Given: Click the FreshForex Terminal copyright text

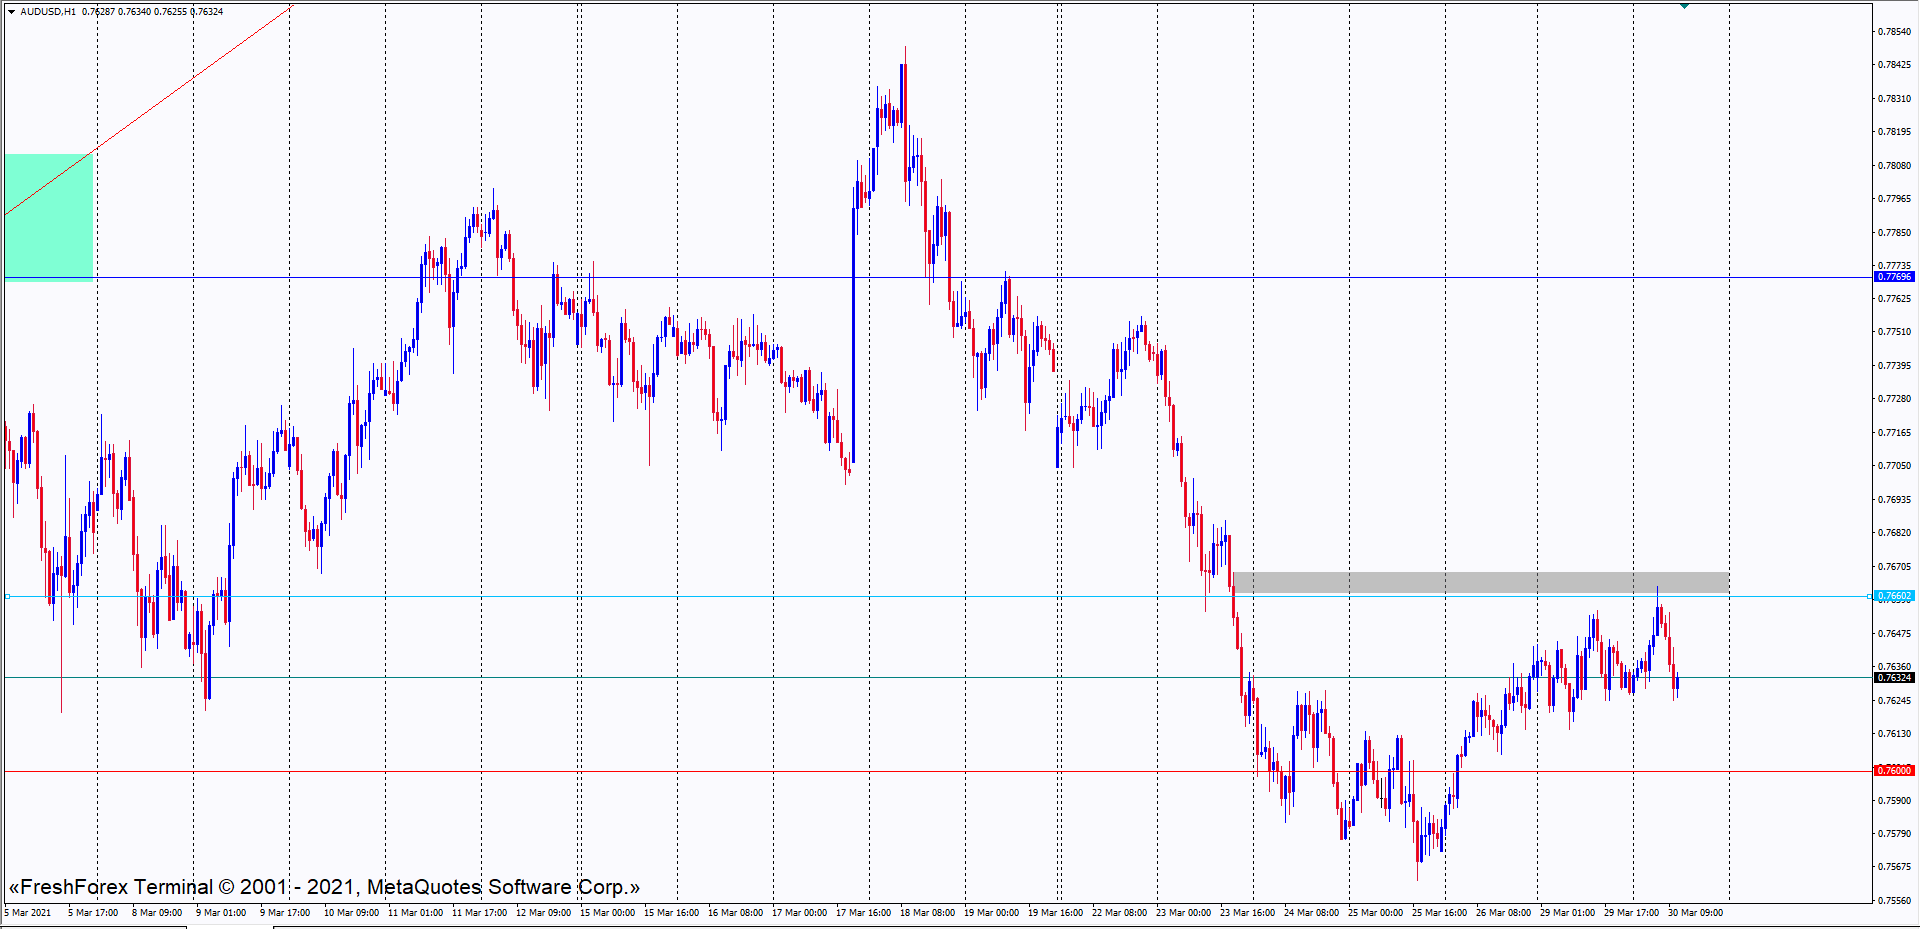Looking at the screenshot, I should (x=324, y=887).
